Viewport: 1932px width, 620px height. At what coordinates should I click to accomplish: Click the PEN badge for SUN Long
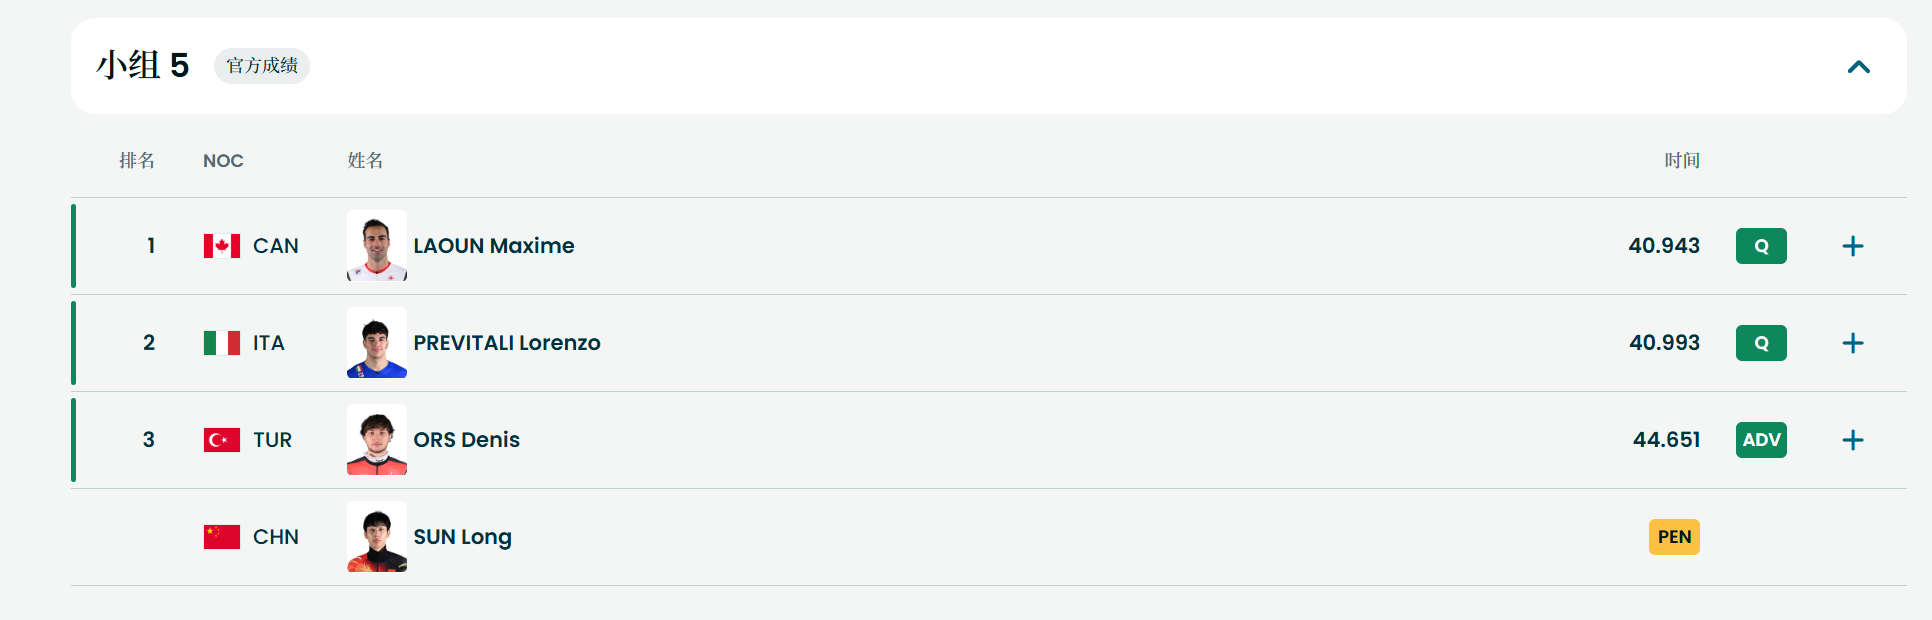[1673, 537]
